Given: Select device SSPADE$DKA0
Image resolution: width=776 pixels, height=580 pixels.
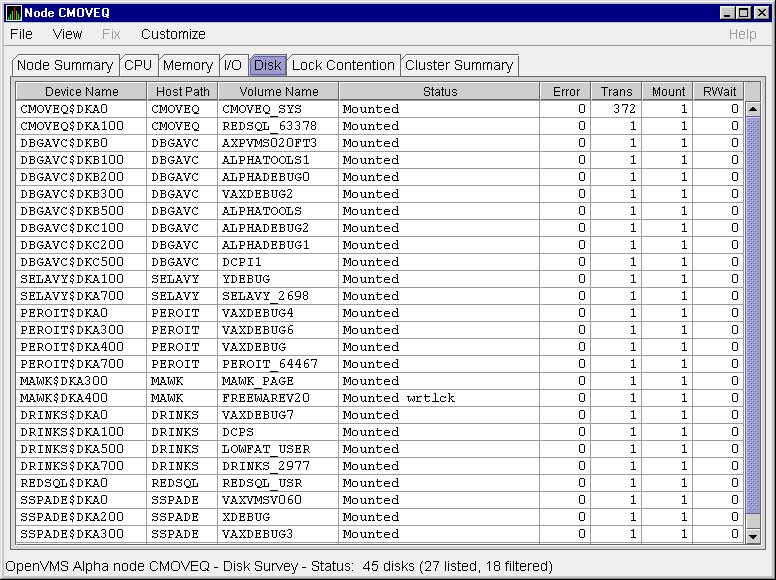Looking at the screenshot, I should [x=64, y=500].
